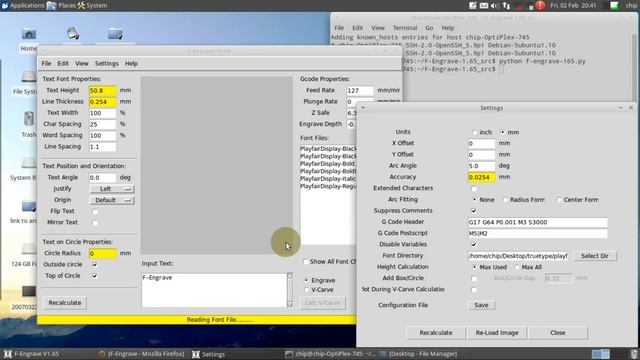Switch to Settings taskbar entry

pyautogui.click(x=209, y=354)
